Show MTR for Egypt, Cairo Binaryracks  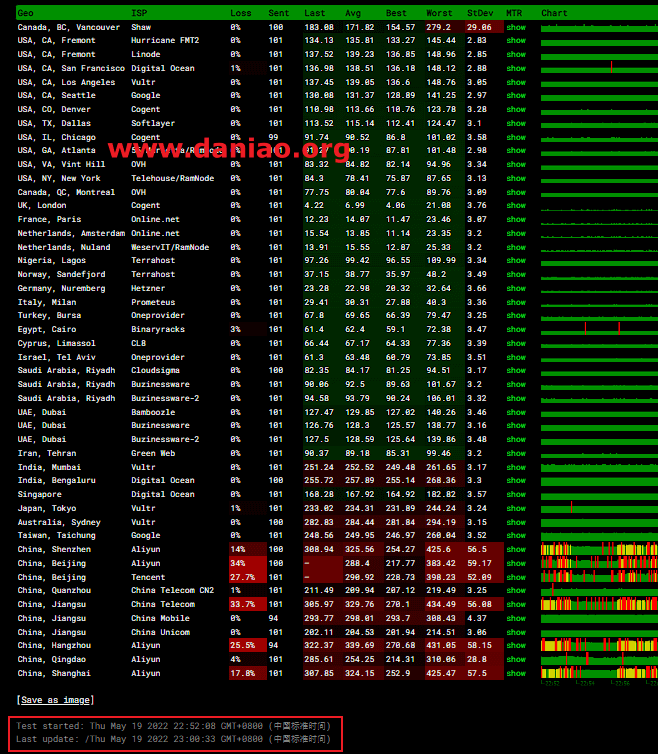click(516, 329)
